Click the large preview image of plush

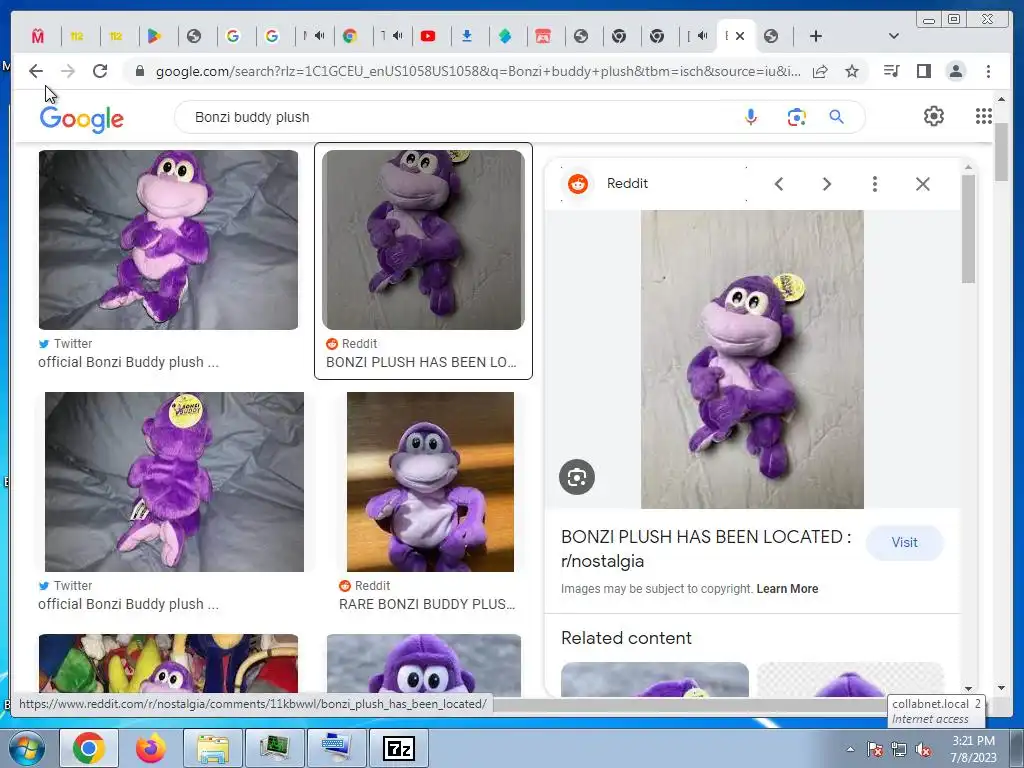tap(752, 359)
